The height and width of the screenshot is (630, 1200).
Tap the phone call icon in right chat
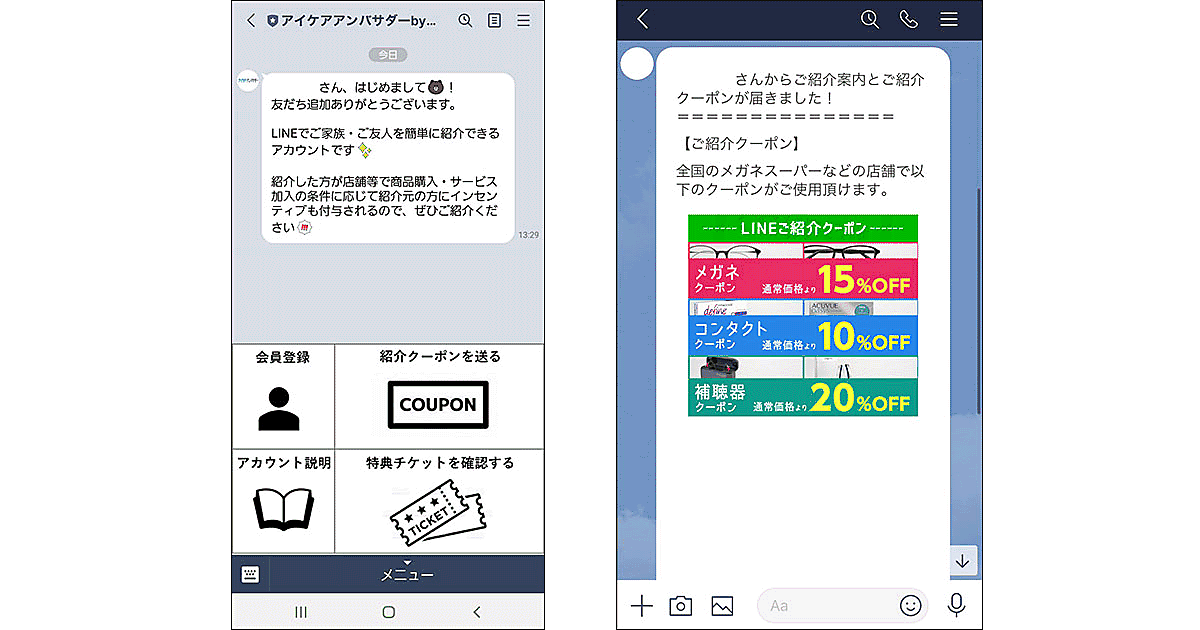point(908,19)
